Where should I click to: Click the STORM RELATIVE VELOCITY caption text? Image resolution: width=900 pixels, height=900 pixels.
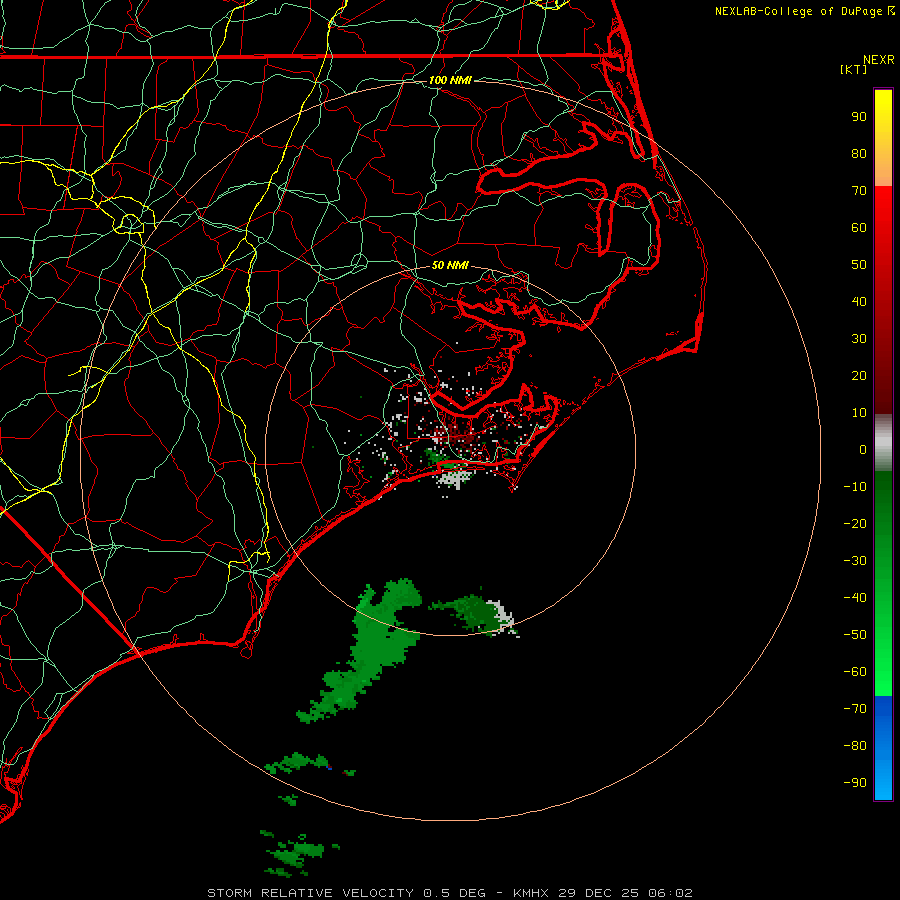[310, 893]
